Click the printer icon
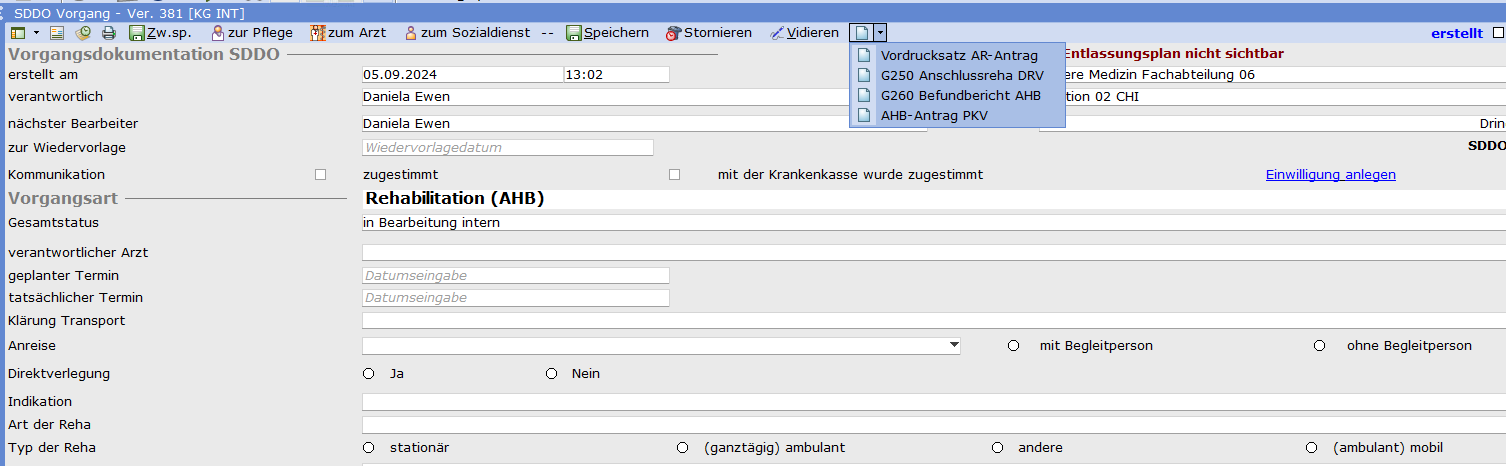The image size is (1506, 466). [x=108, y=33]
